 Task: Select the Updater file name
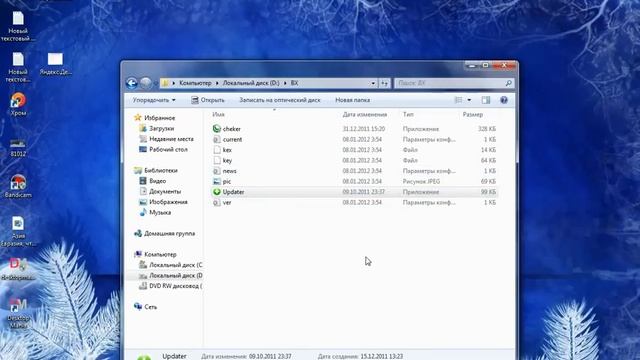[233, 192]
